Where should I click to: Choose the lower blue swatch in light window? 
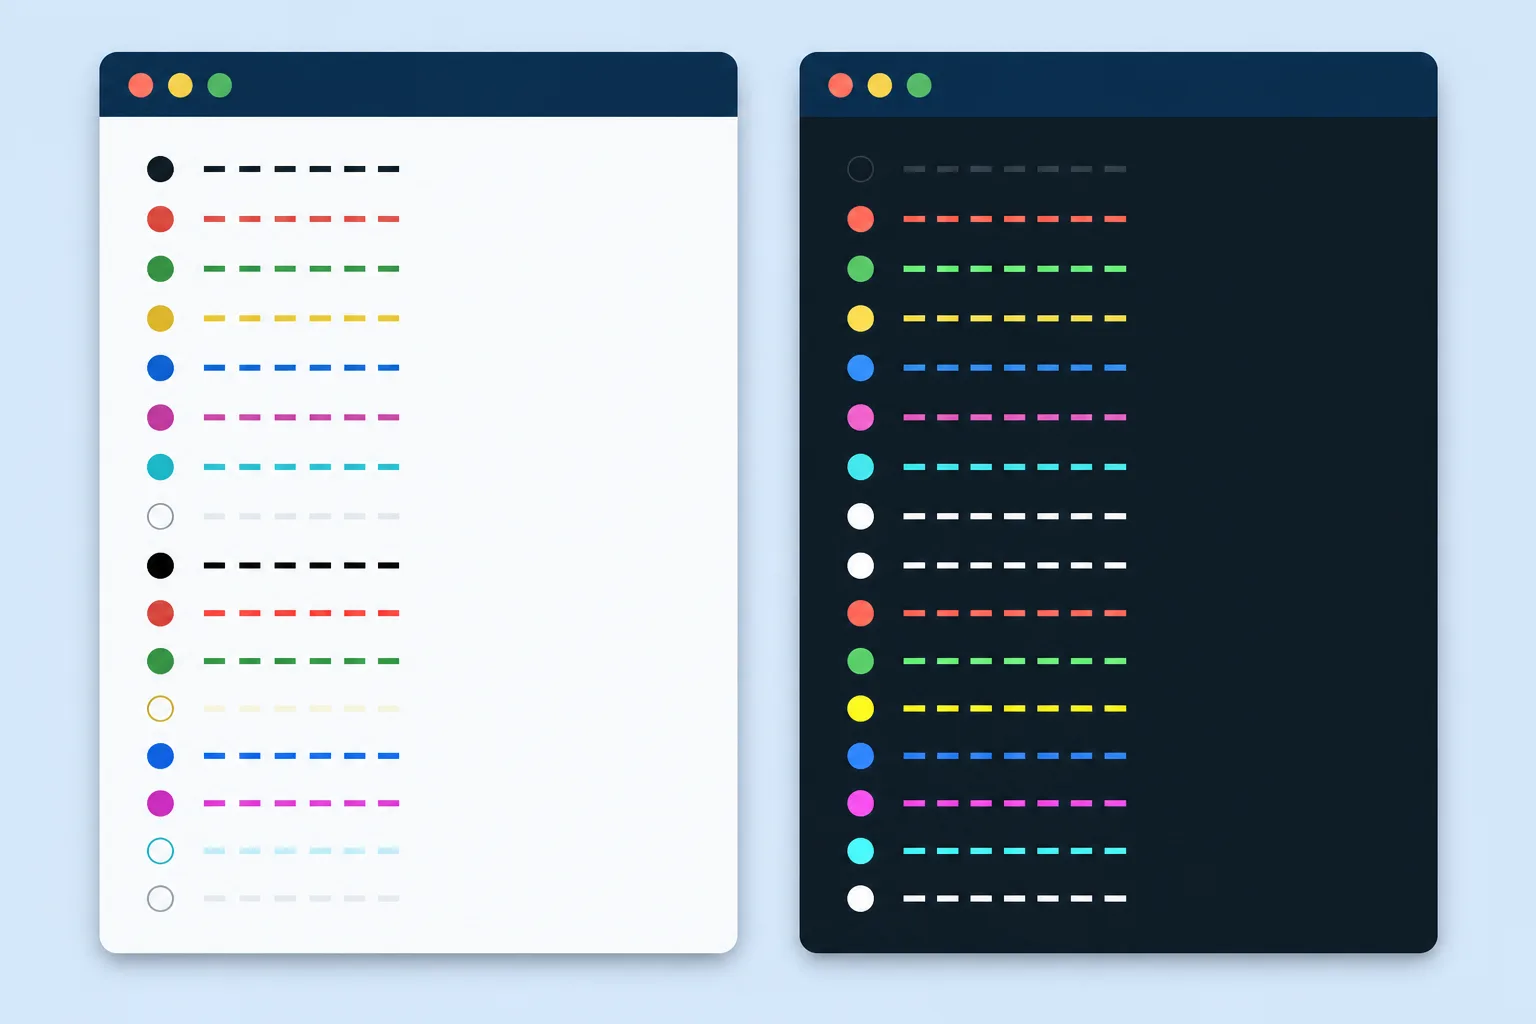tap(160, 756)
